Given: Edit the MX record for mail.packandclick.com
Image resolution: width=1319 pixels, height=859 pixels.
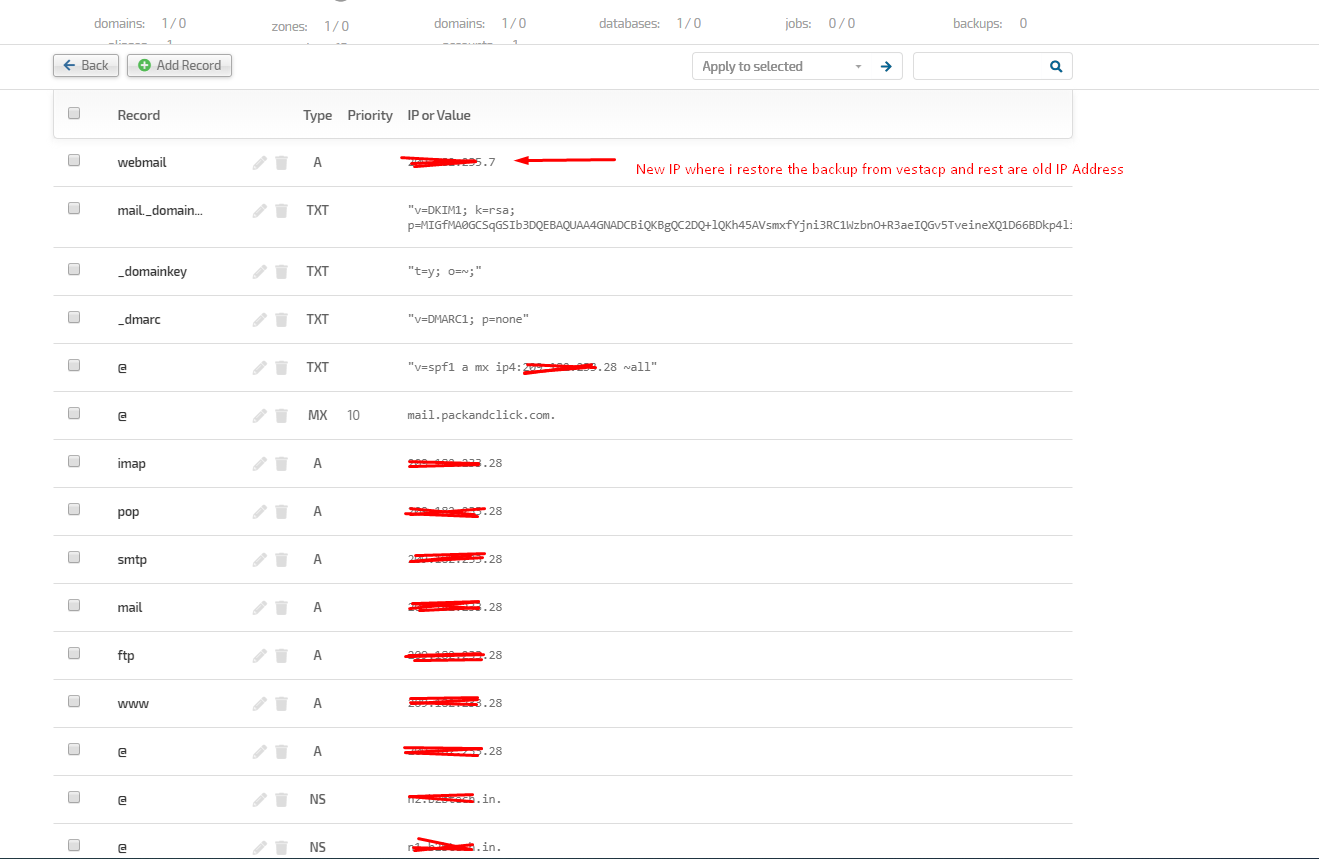Looking at the screenshot, I should pyautogui.click(x=259, y=414).
